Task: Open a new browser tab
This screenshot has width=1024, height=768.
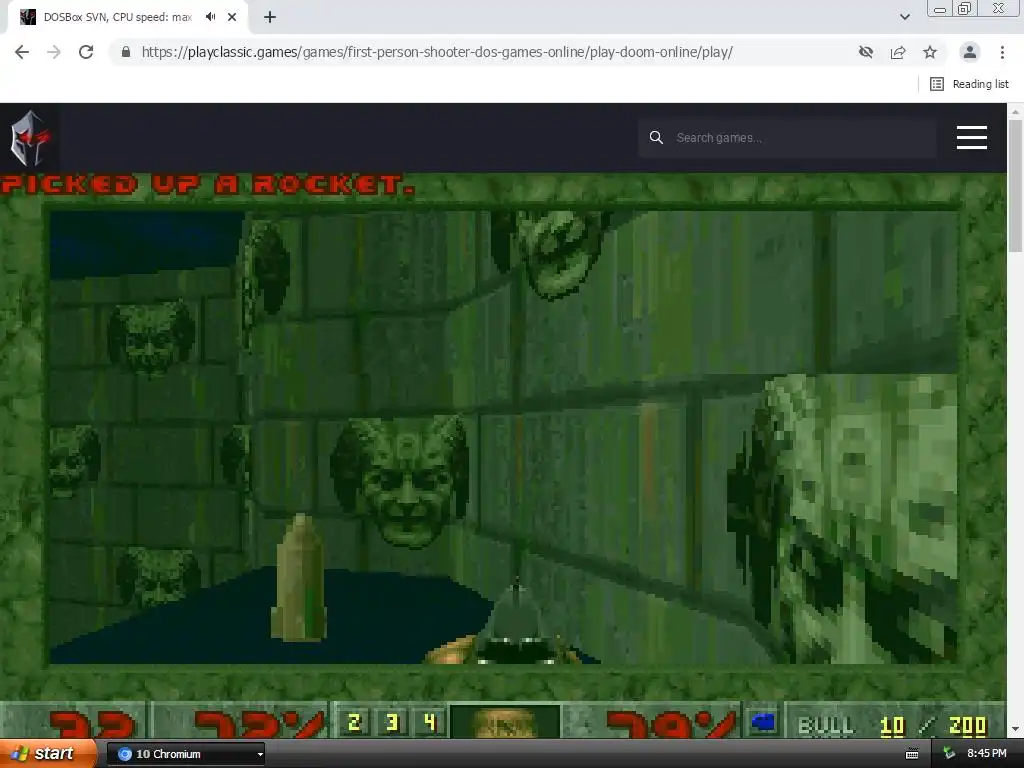Action: tap(270, 17)
